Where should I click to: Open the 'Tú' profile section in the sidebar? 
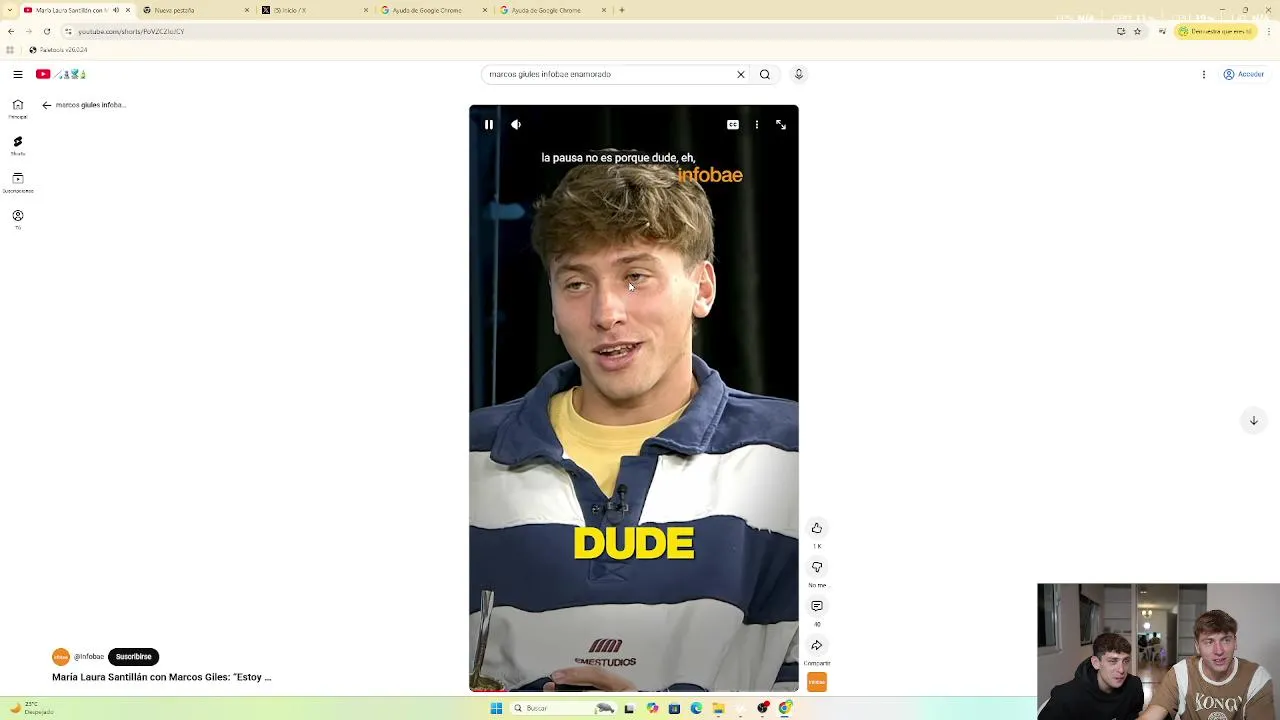pyautogui.click(x=18, y=219)
